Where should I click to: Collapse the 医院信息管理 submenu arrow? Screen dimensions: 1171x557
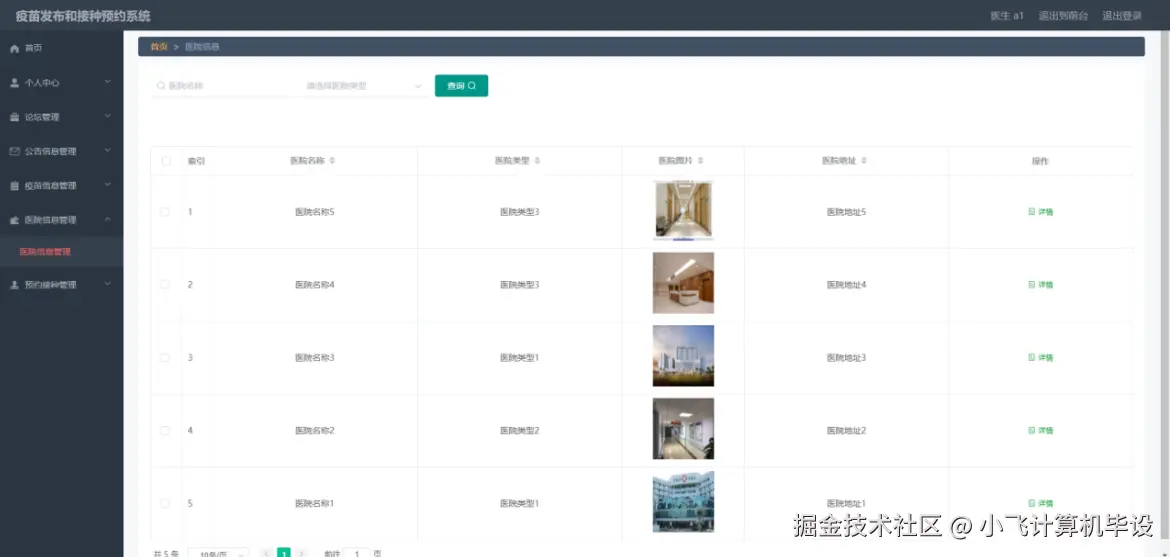click(x=108, y=220)
